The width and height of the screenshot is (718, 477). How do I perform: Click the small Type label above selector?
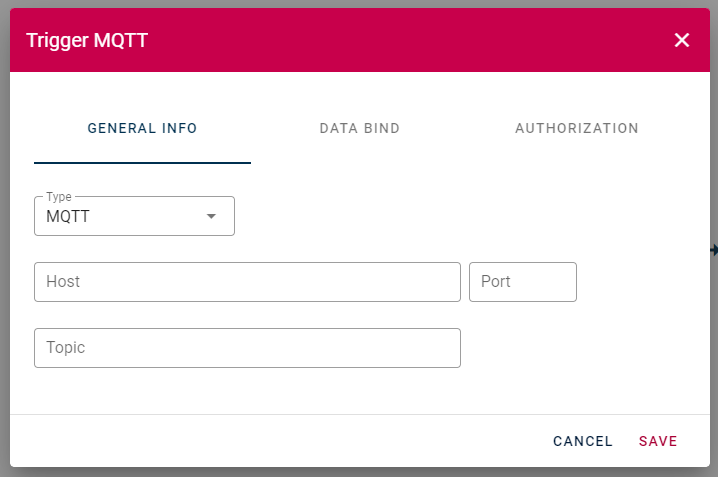tap(59, 197)
